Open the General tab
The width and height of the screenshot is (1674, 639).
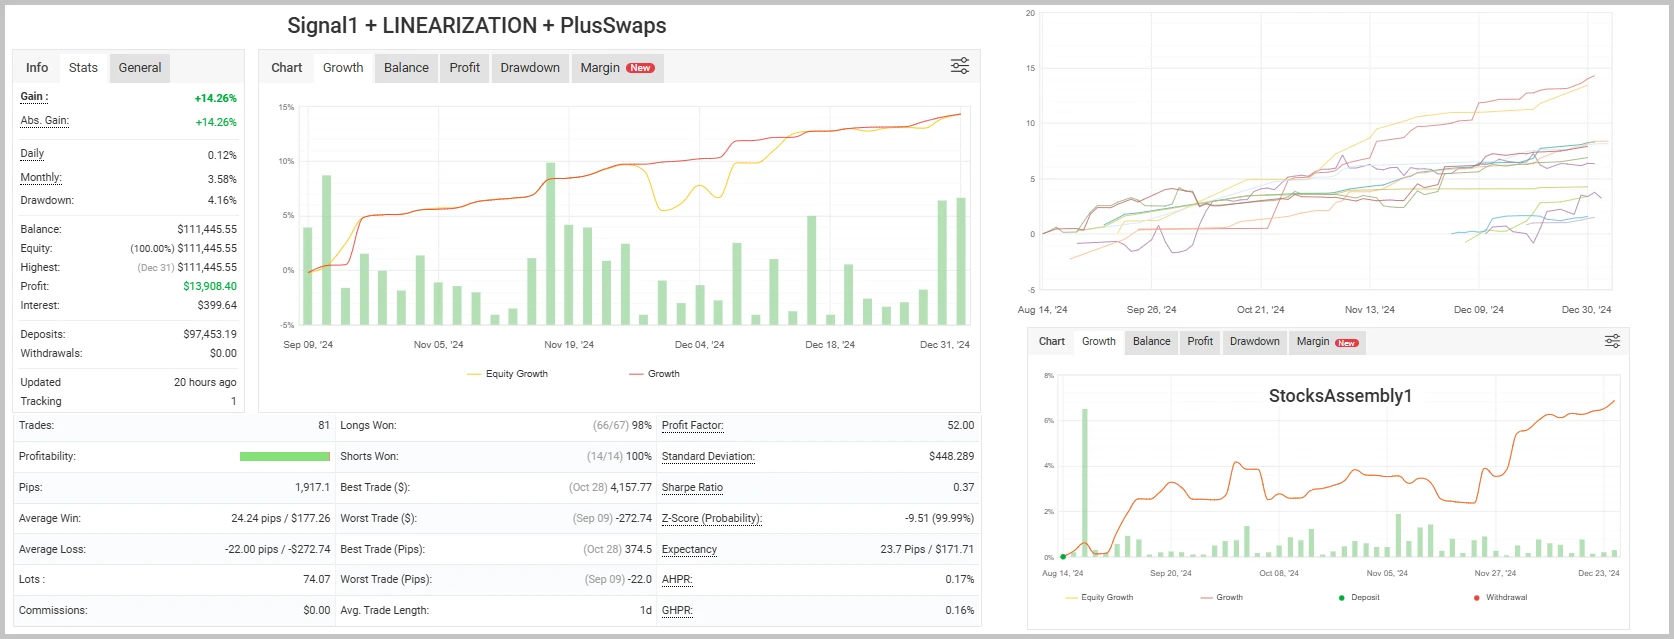tap(139, 68)
